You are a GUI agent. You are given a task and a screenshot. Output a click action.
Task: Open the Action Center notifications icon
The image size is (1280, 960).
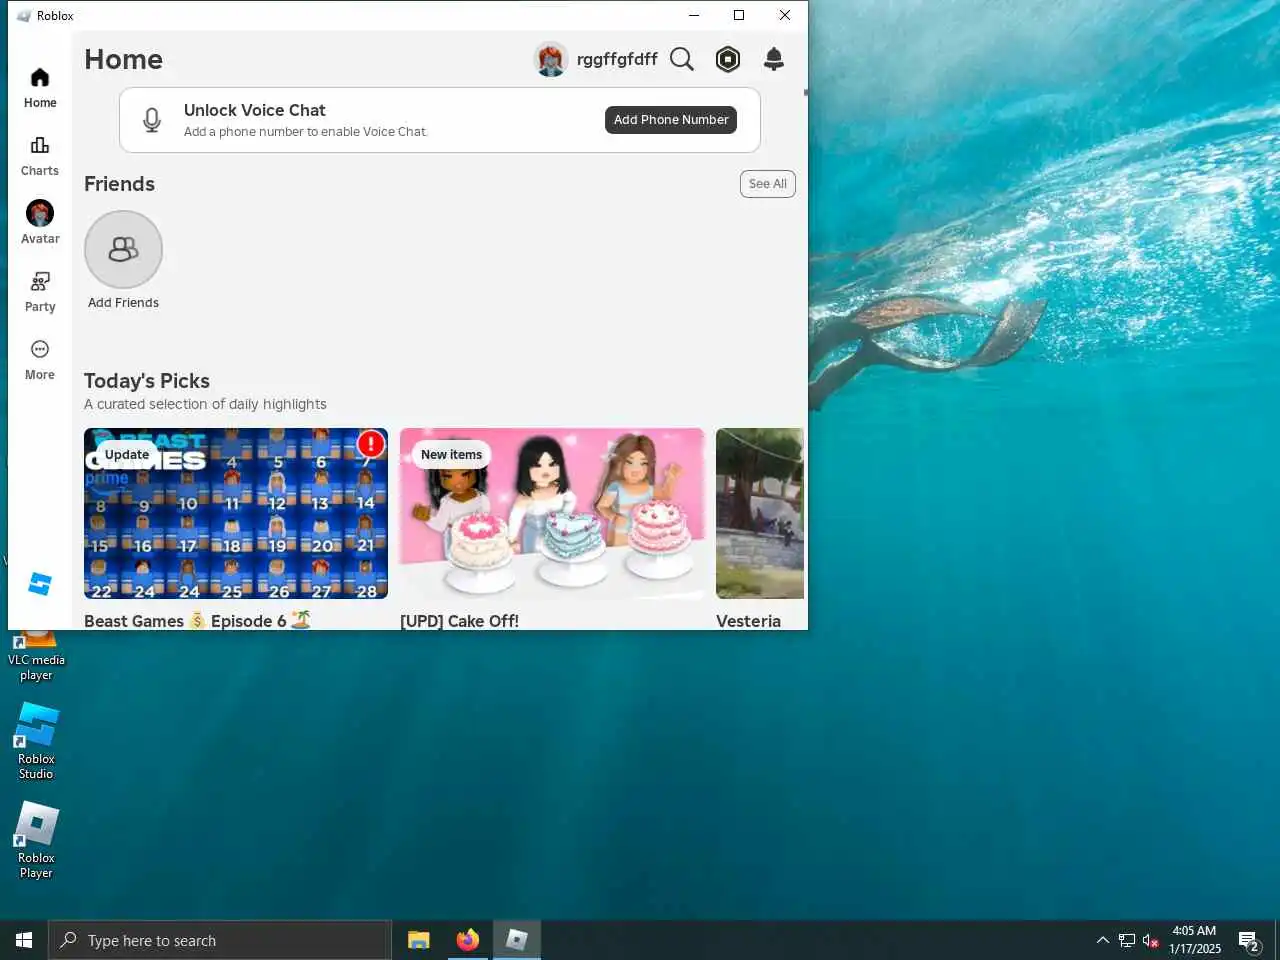pos(1249,940)
